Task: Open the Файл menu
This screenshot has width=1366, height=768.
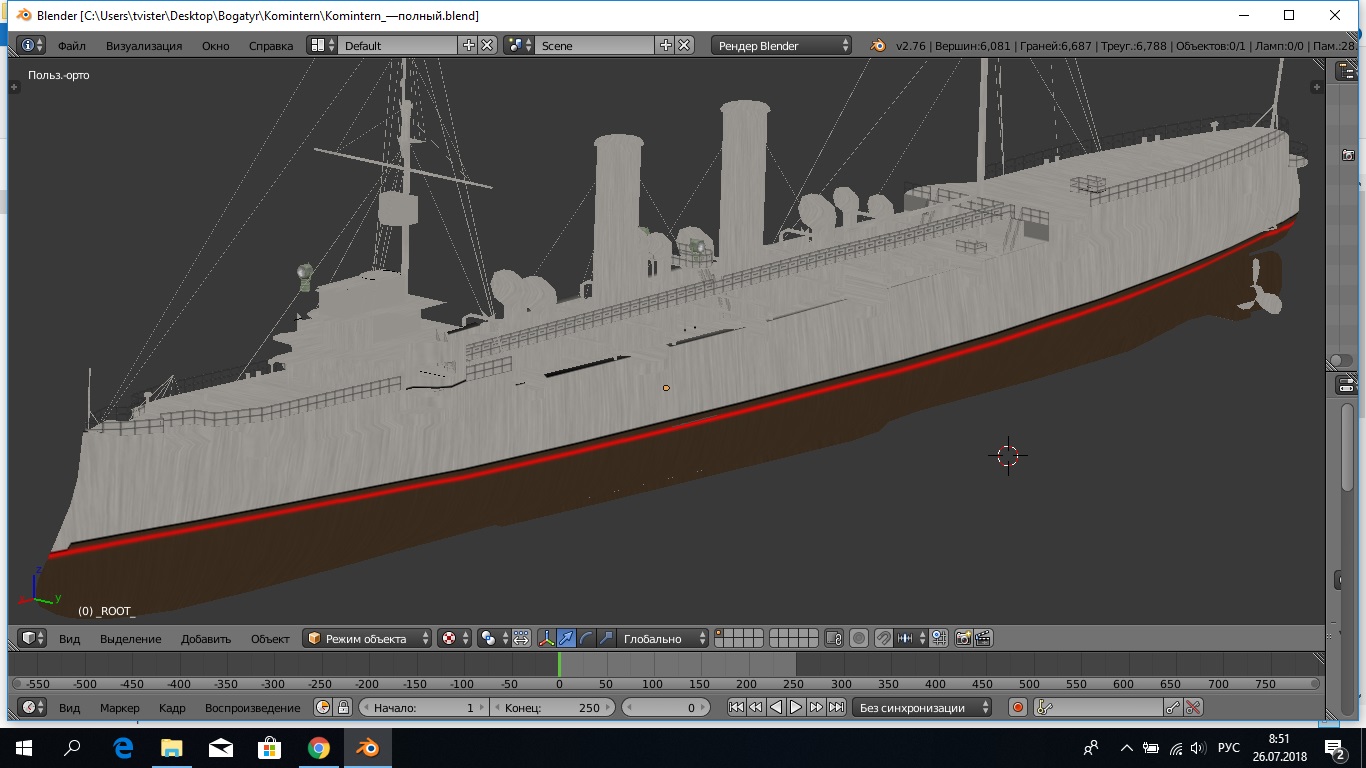Action: (71, 45)
